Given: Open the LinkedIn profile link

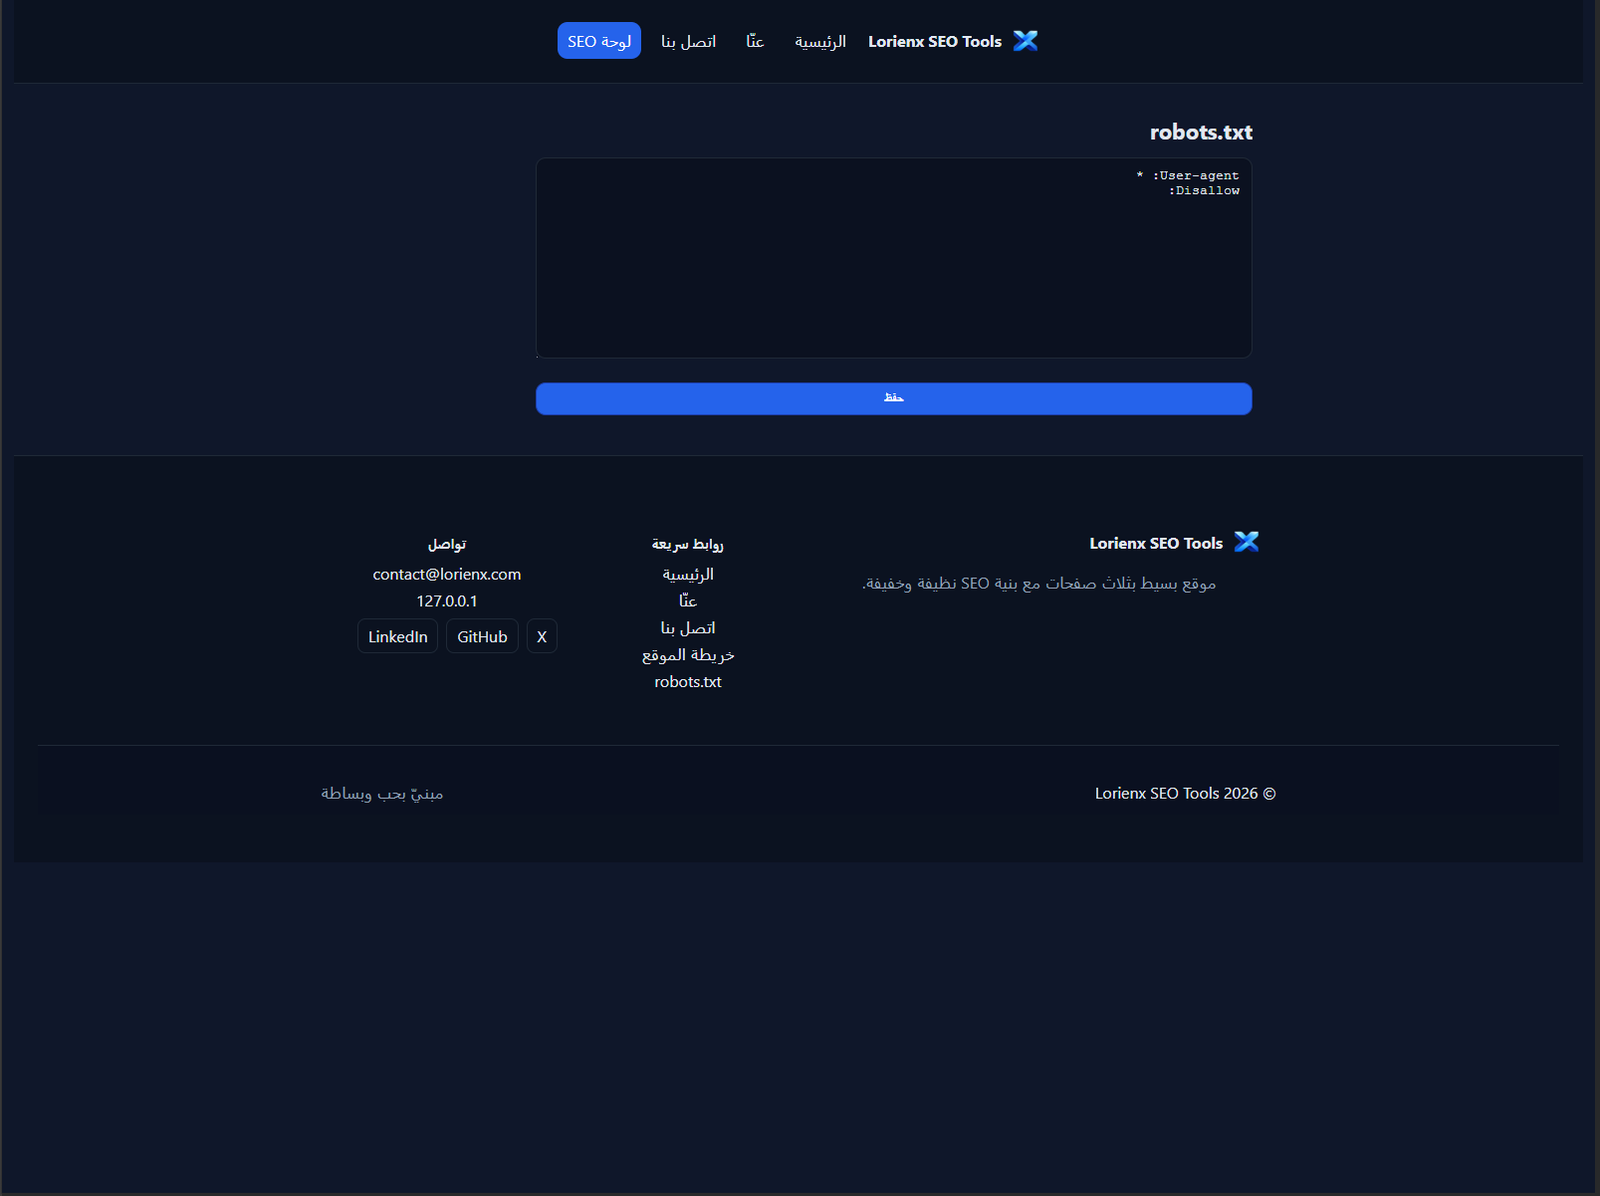Looking at the screenshot, I should pos(397,636).
